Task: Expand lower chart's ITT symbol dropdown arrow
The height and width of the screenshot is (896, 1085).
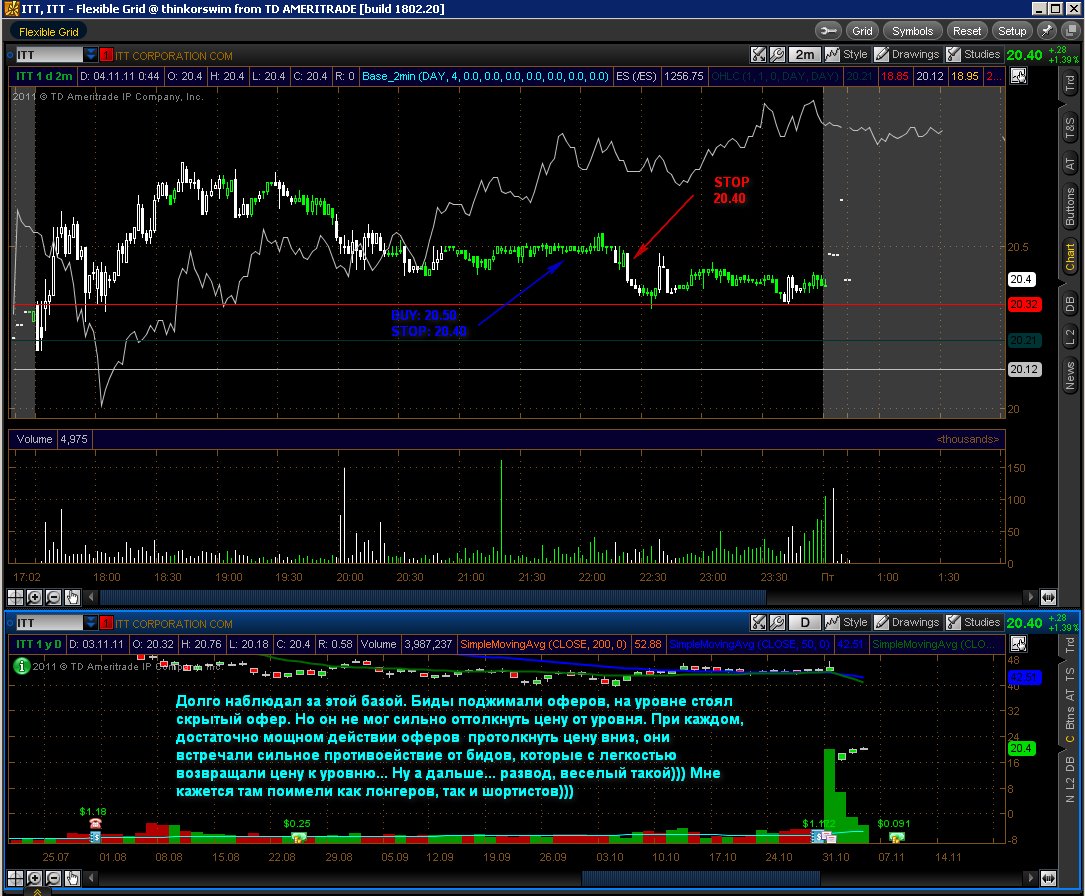Action: pos(91,623)
